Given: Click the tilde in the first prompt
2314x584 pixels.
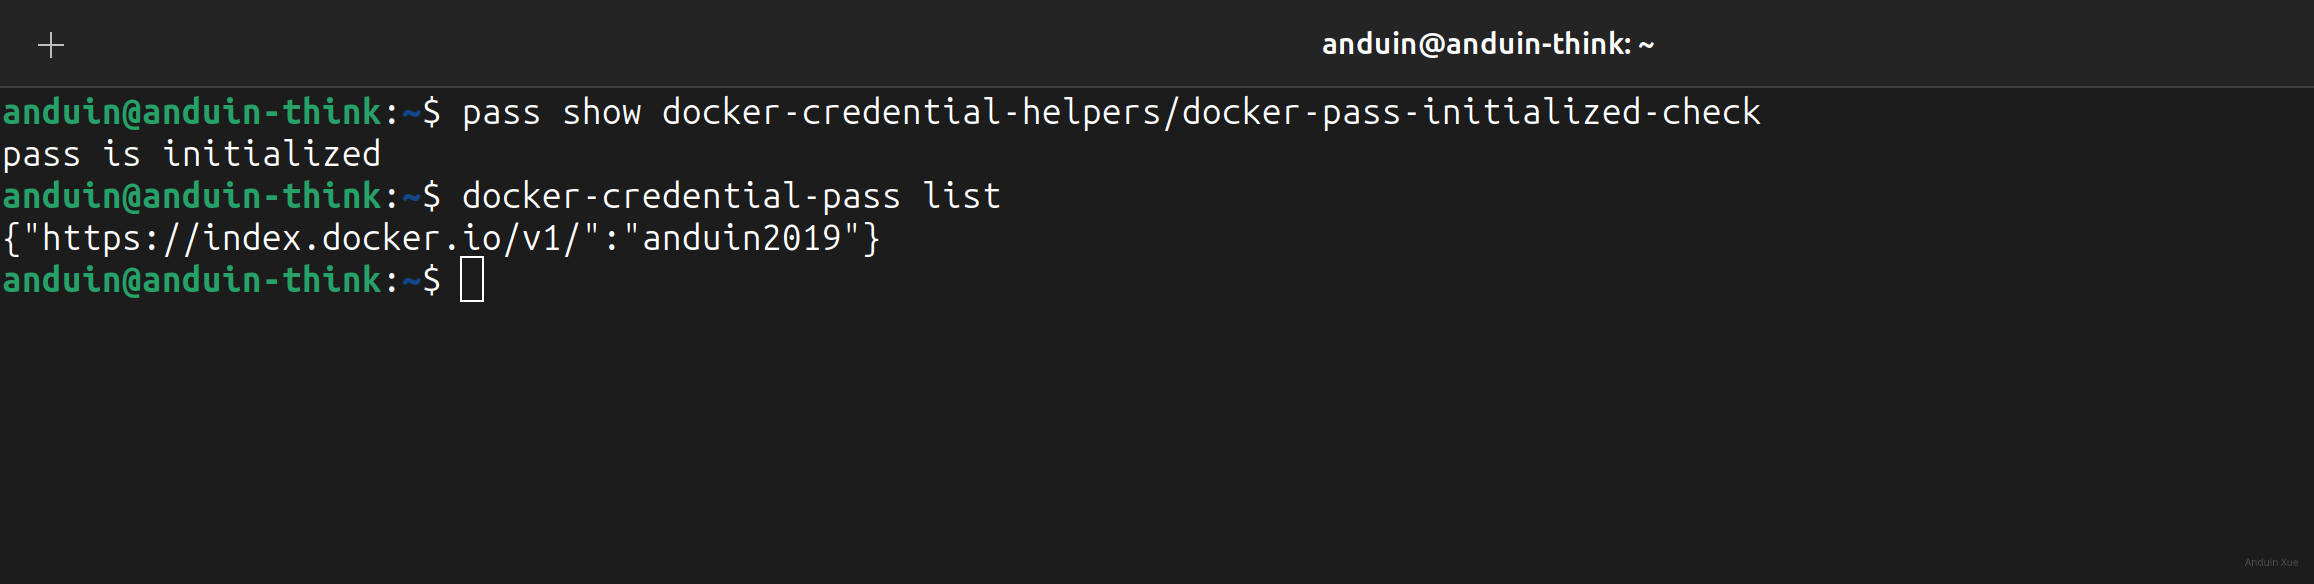Looking at the screenshot, I should point(411,112).
